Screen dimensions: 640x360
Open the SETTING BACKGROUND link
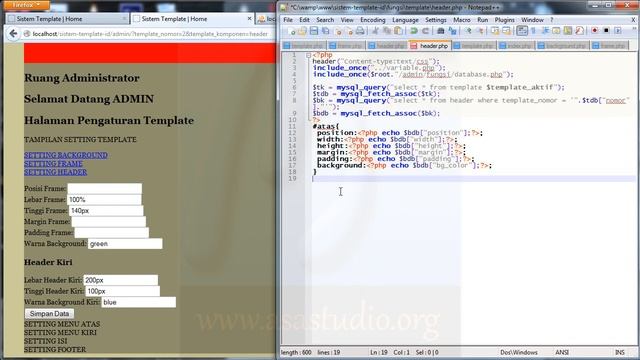[66, 155]
